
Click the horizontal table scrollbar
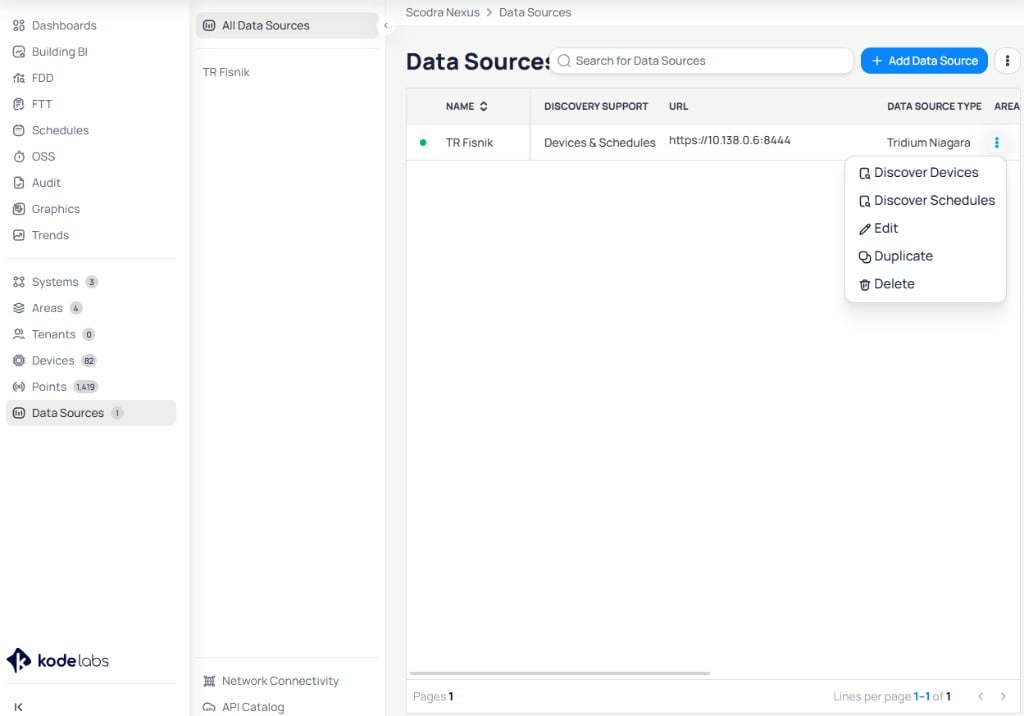coord(560,673)
